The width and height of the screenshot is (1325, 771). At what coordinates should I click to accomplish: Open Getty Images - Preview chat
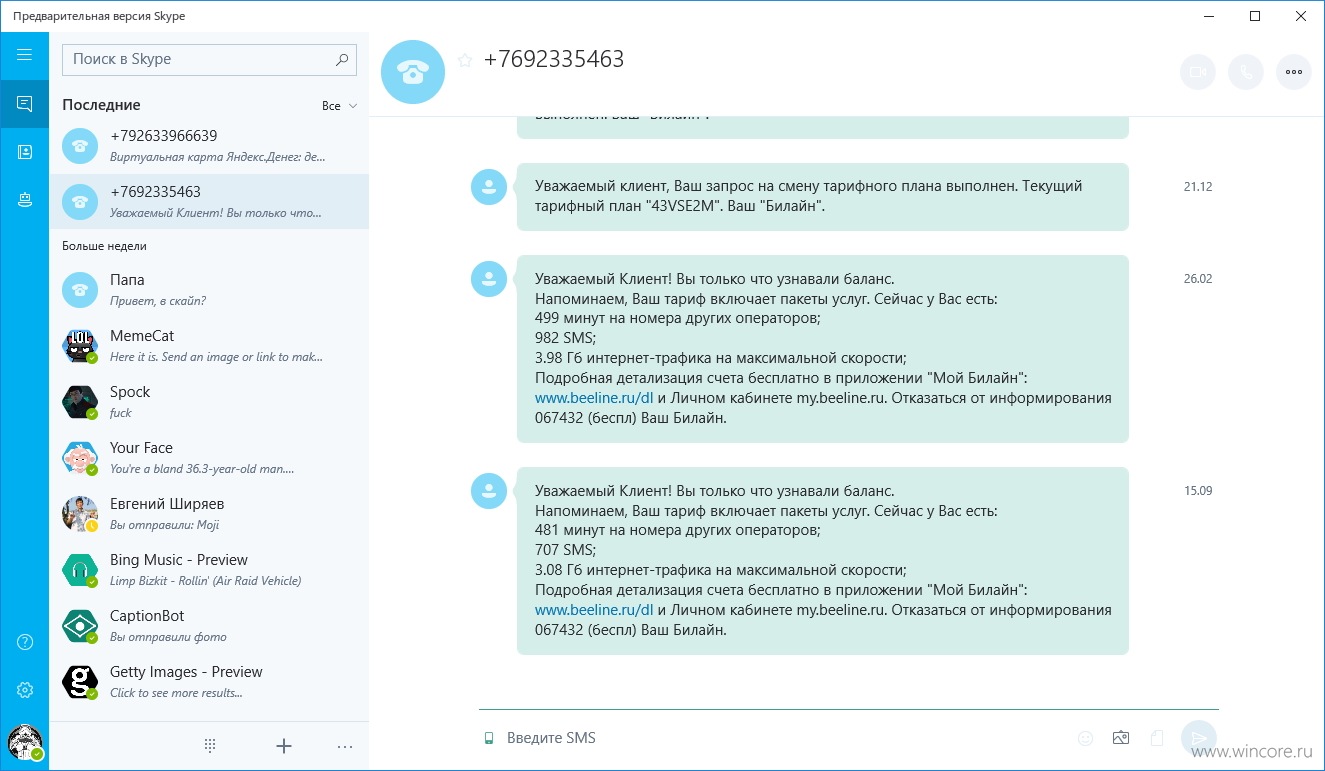(x=209, y=682)
